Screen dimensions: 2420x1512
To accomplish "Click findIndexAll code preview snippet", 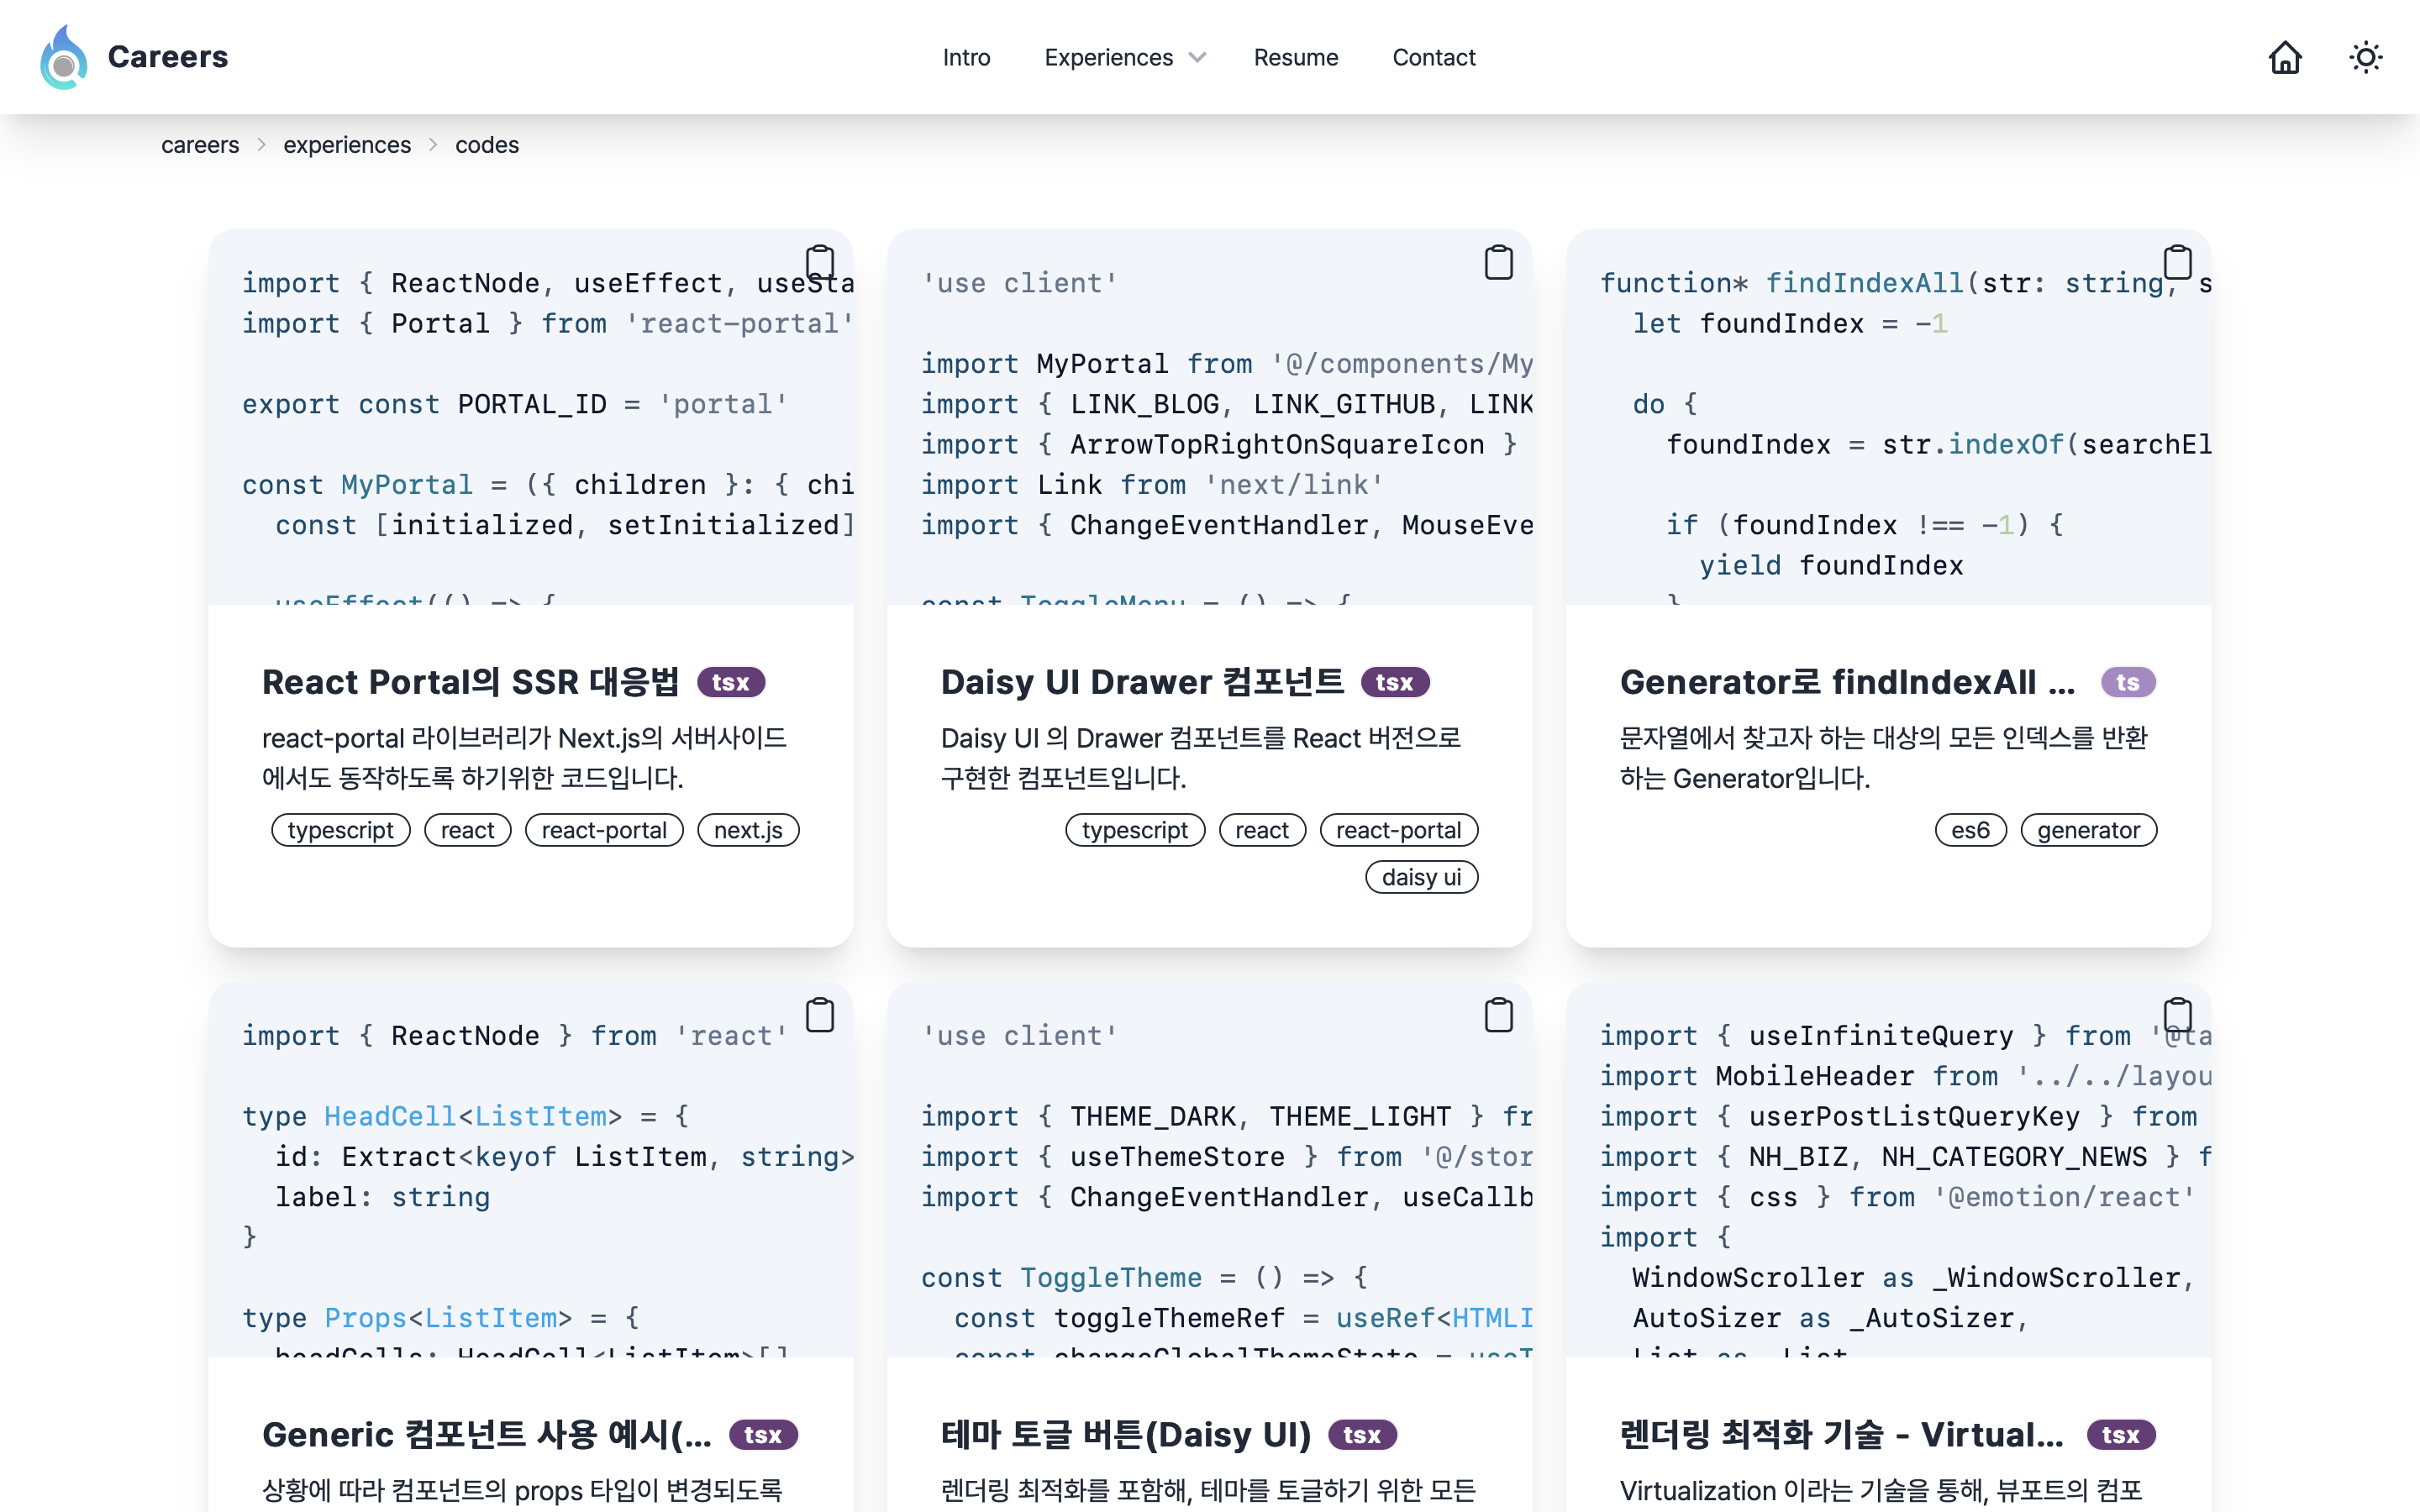I will (x=1888, y=416).
